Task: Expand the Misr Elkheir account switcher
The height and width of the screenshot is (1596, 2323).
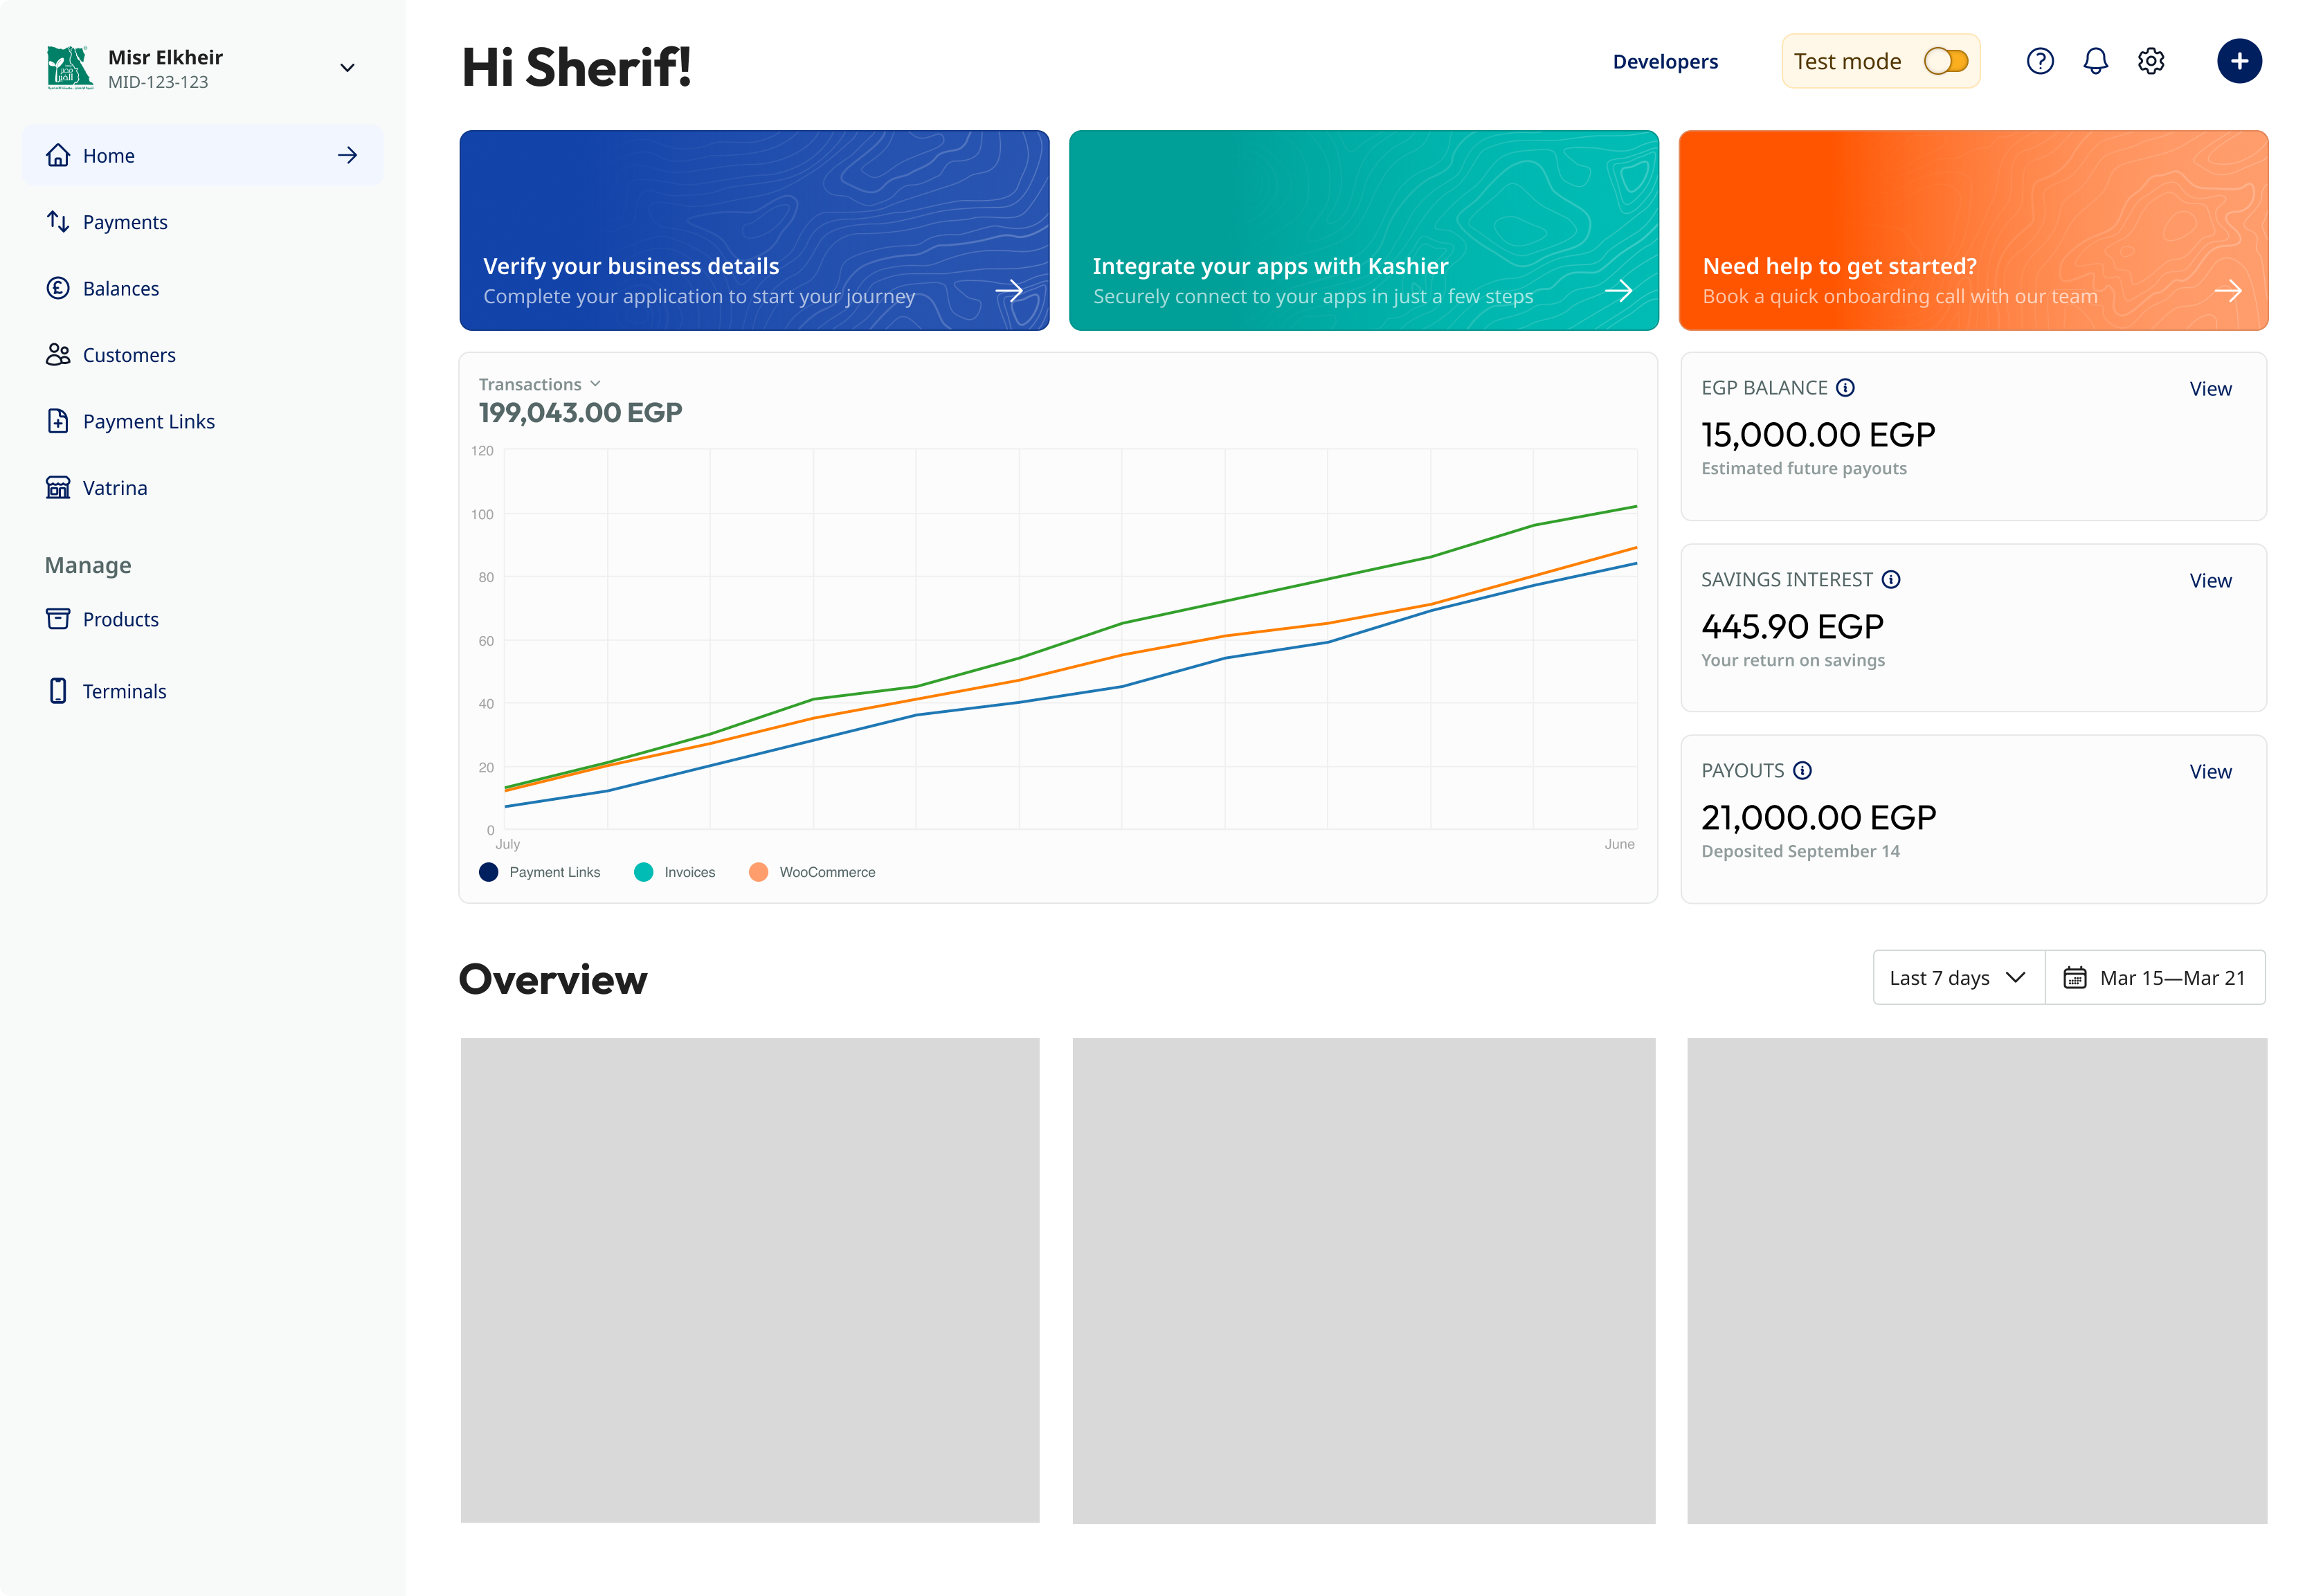Action: coord(347,68)
